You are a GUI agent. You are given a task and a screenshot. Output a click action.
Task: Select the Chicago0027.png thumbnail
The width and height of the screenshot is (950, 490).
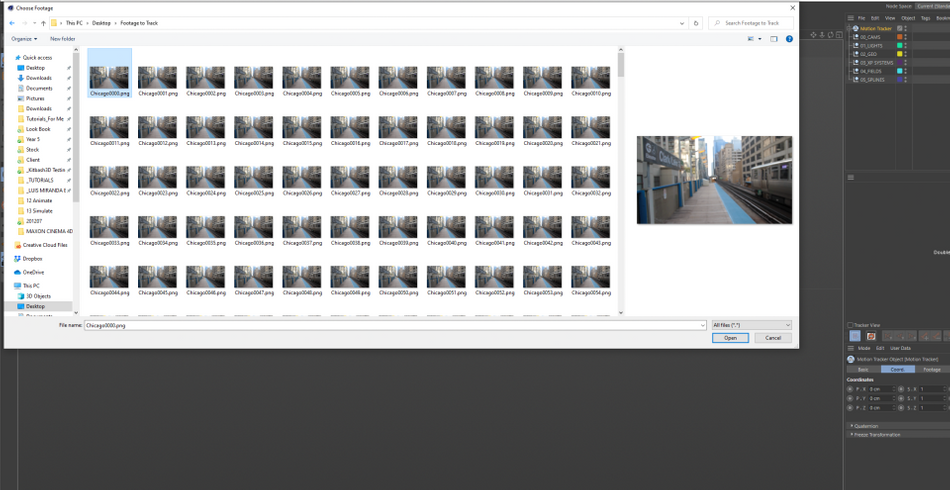click(350, 177)
